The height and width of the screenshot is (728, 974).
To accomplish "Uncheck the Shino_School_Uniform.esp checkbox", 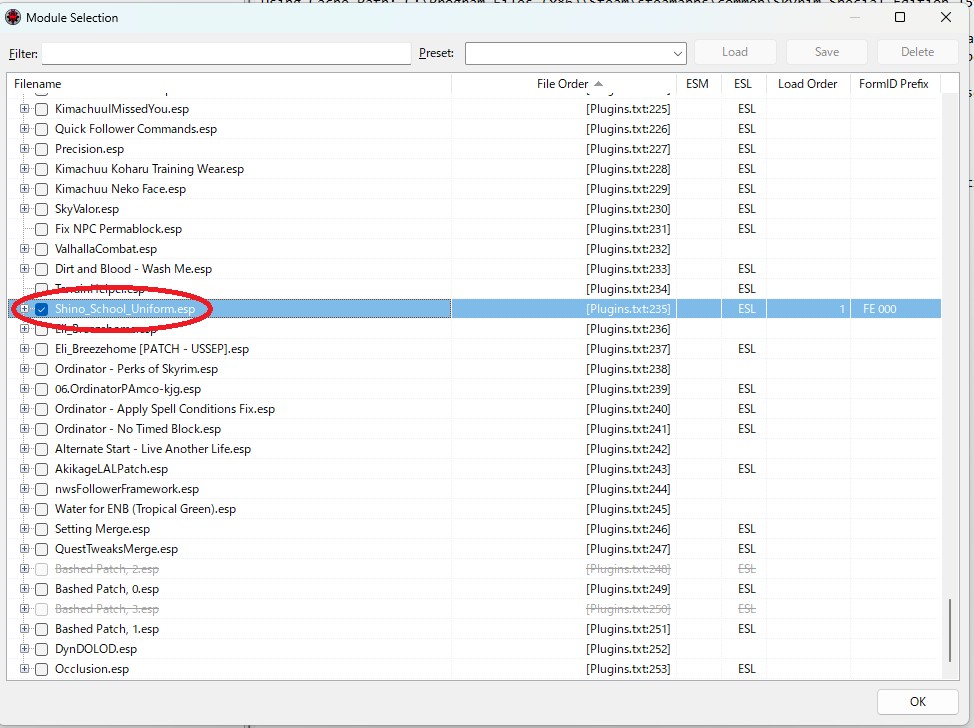I will point(41,309).
